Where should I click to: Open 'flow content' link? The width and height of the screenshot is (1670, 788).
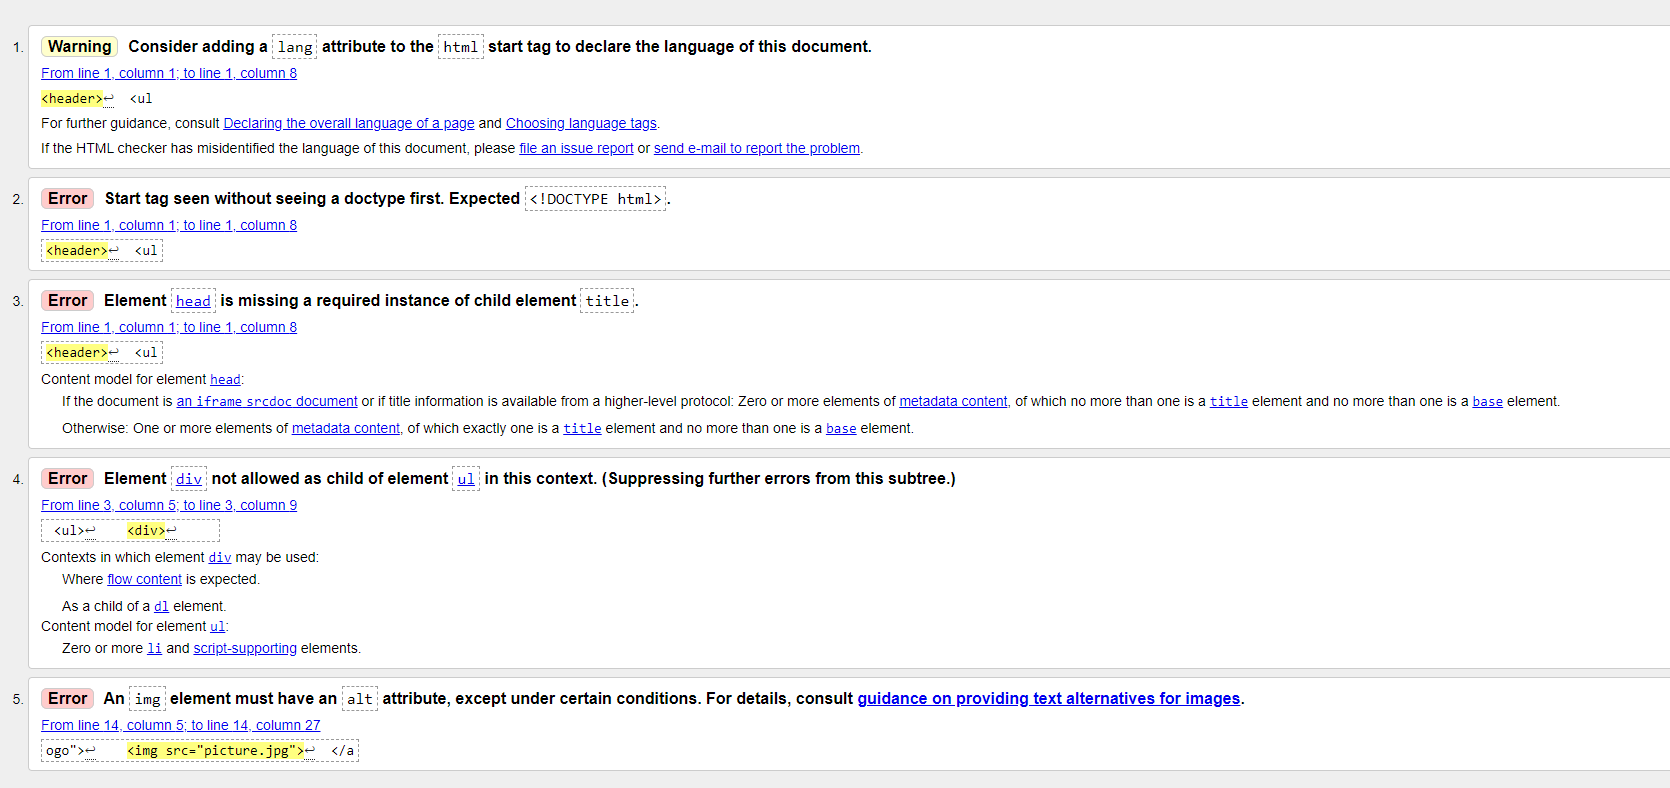click(x=145, y=579)
